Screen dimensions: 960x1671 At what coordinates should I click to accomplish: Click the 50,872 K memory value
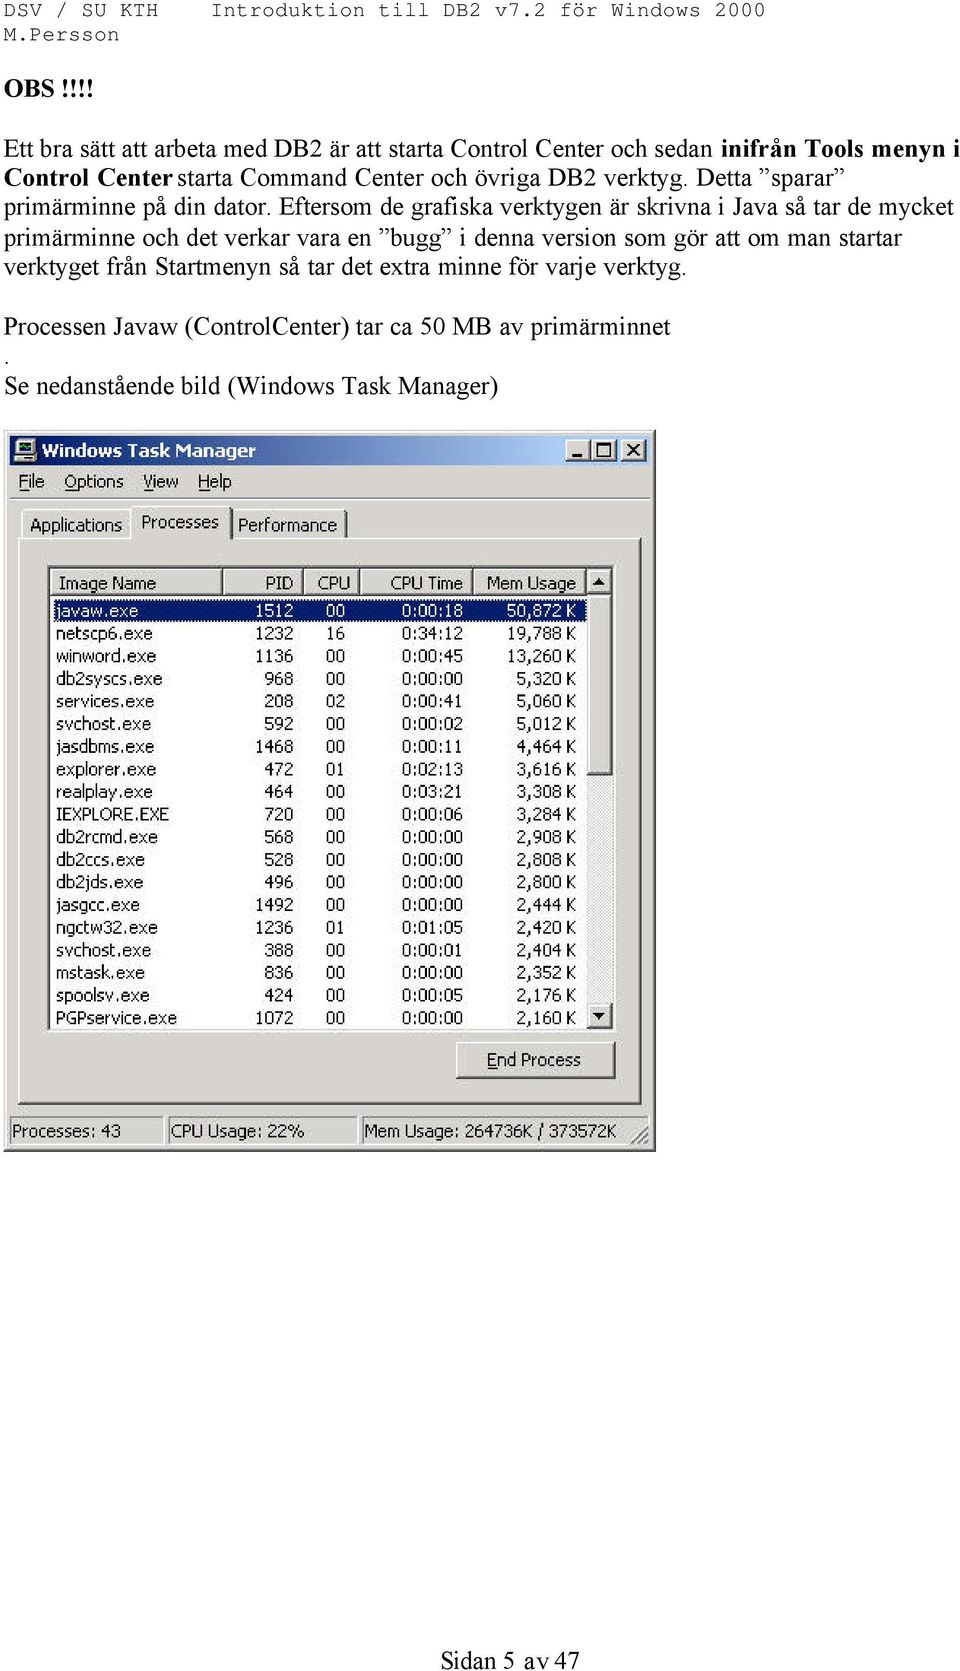pyautogui.click(x=541, y=610)
